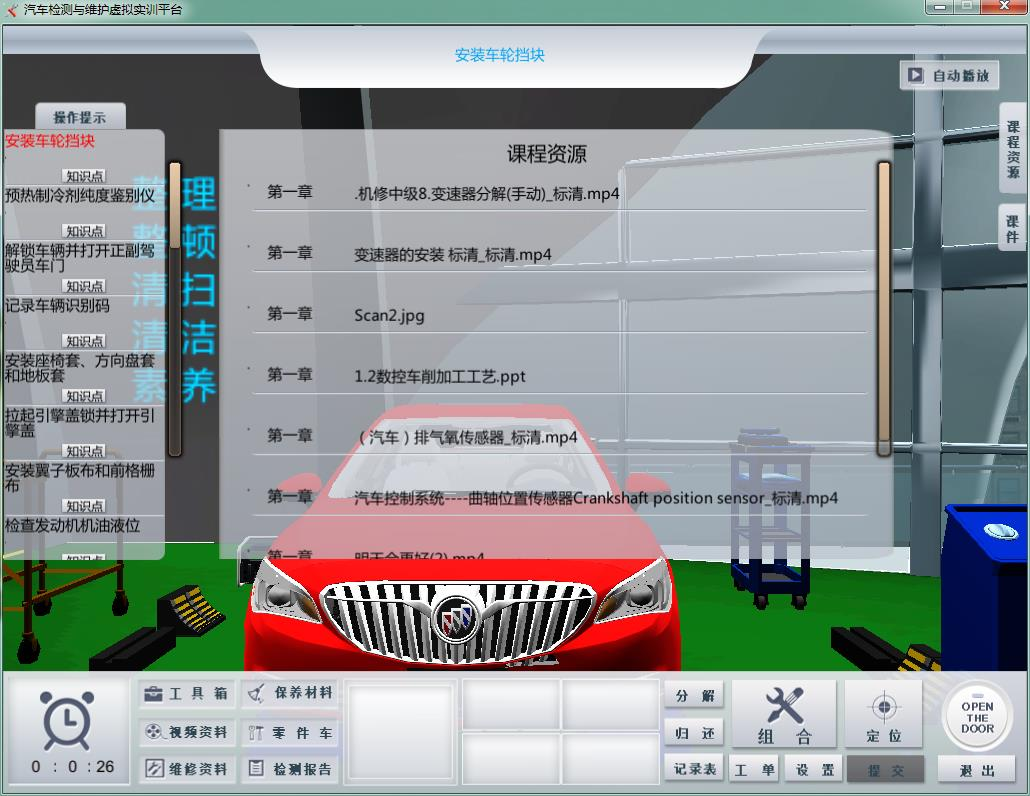
Task: Switch to the 课程资源 side tab
Action: pyautogui.click(x=1012, y=148)
